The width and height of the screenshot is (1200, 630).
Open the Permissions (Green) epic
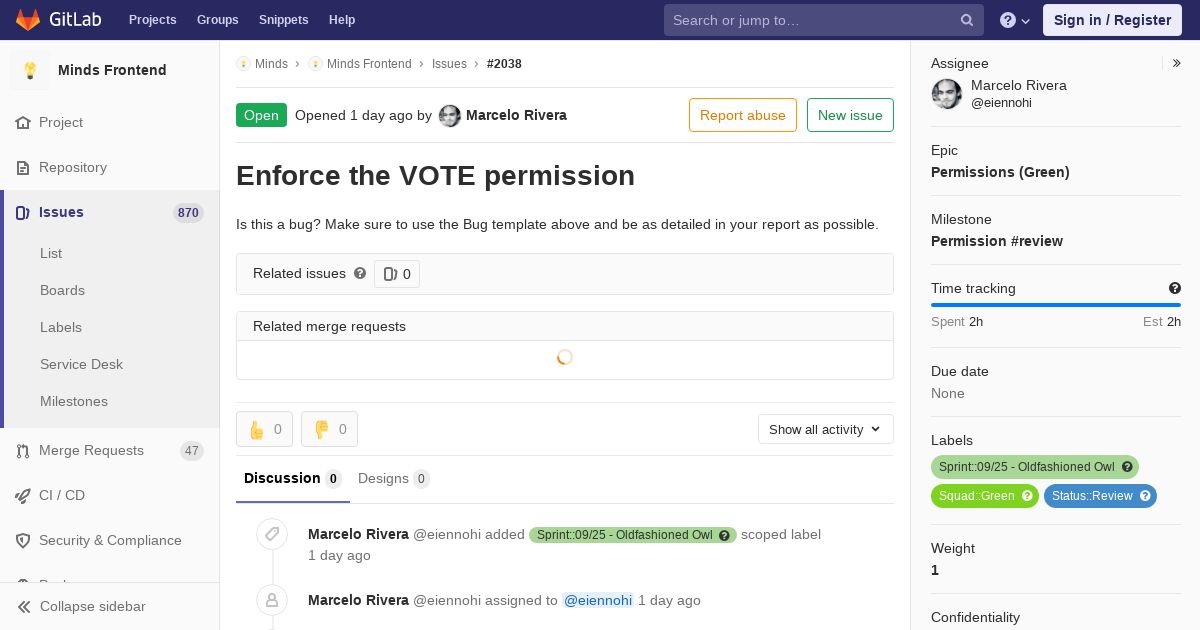coord(1000,172)
